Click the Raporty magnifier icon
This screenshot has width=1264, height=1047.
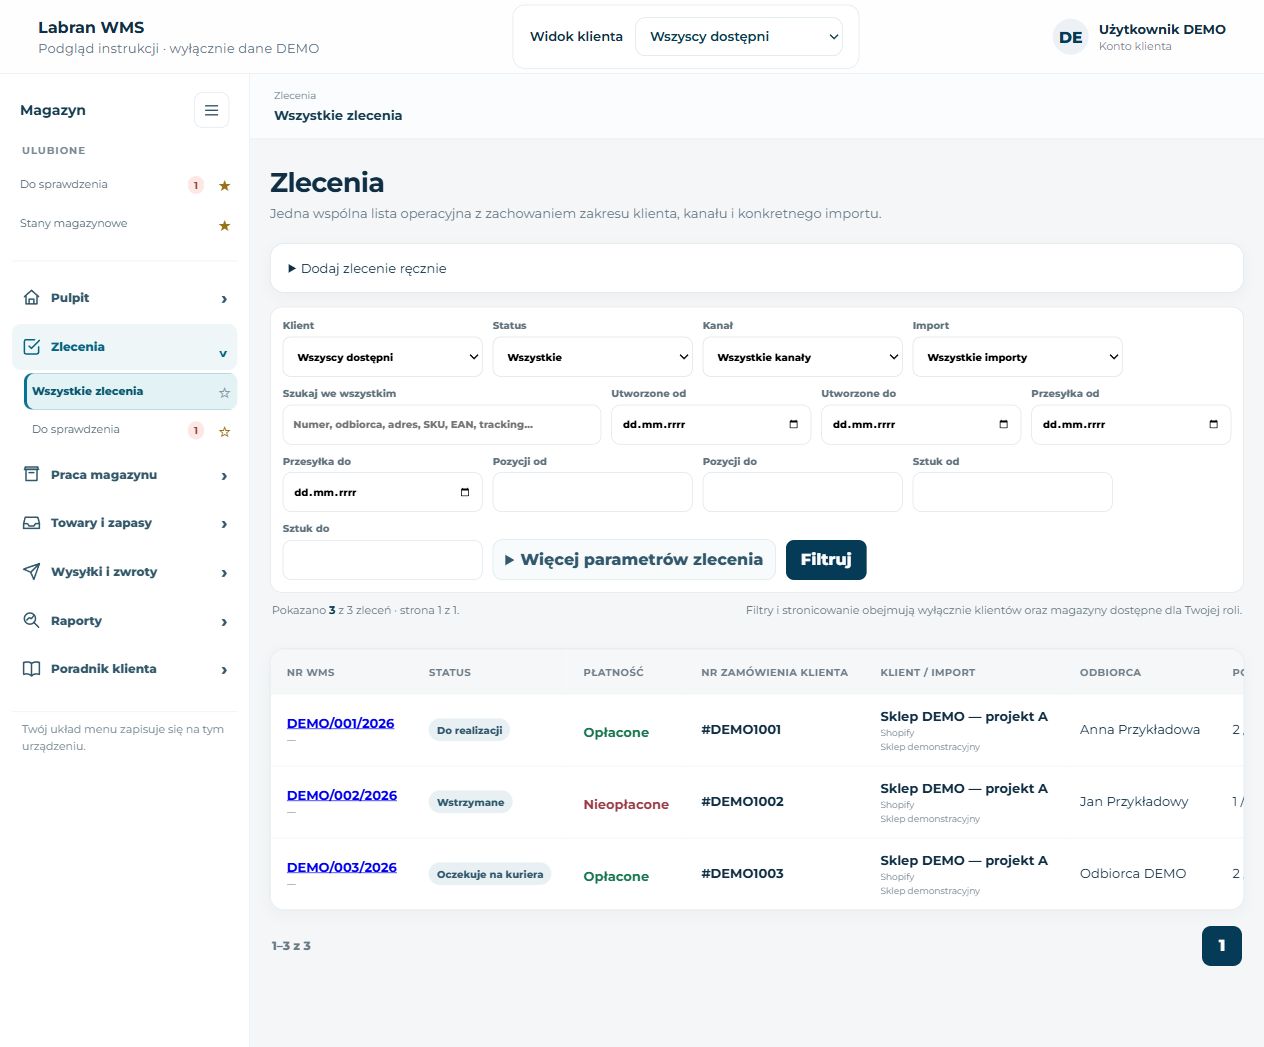[32, 620]
